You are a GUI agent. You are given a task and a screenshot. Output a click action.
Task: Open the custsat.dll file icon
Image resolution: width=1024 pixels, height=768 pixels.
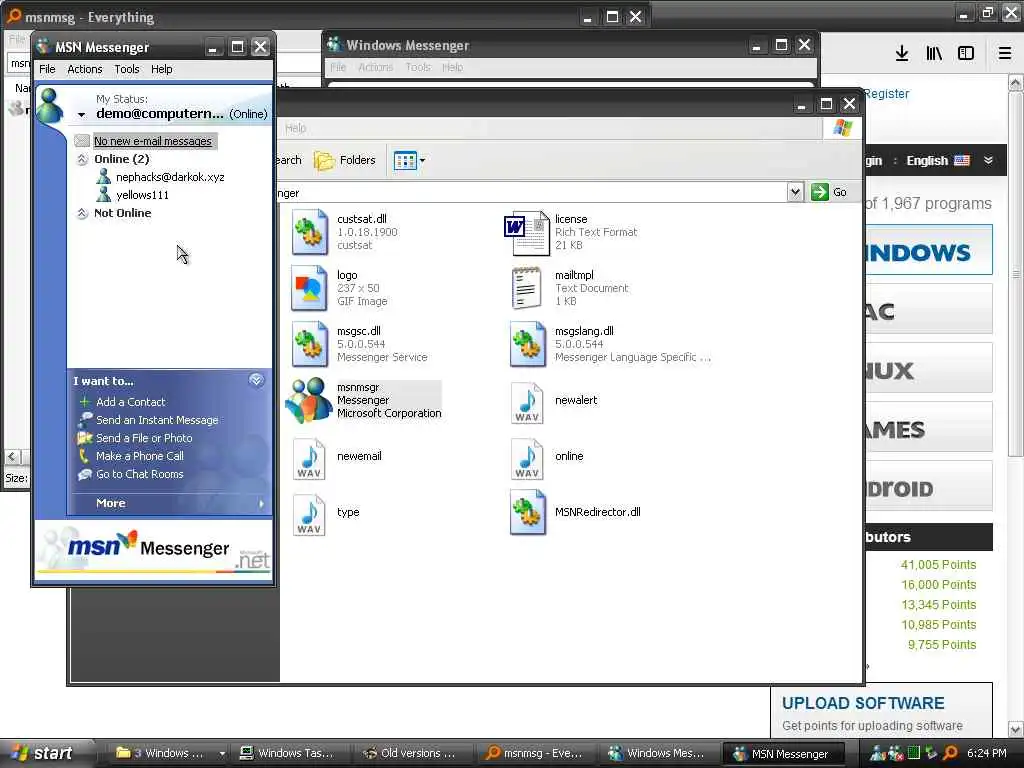click(x=310, y=232)
